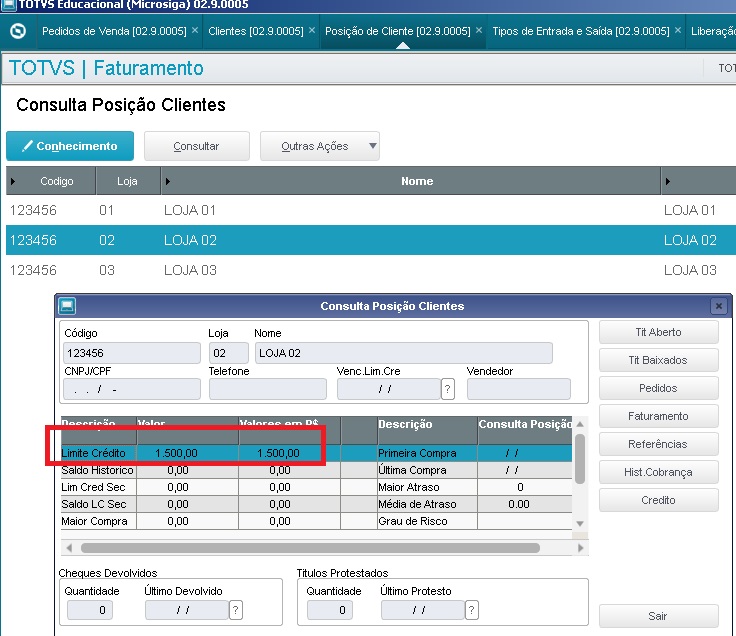This screenshot has height=636, width=736.
Task: Select client row LOJA 03
Action: click(371, 270)
